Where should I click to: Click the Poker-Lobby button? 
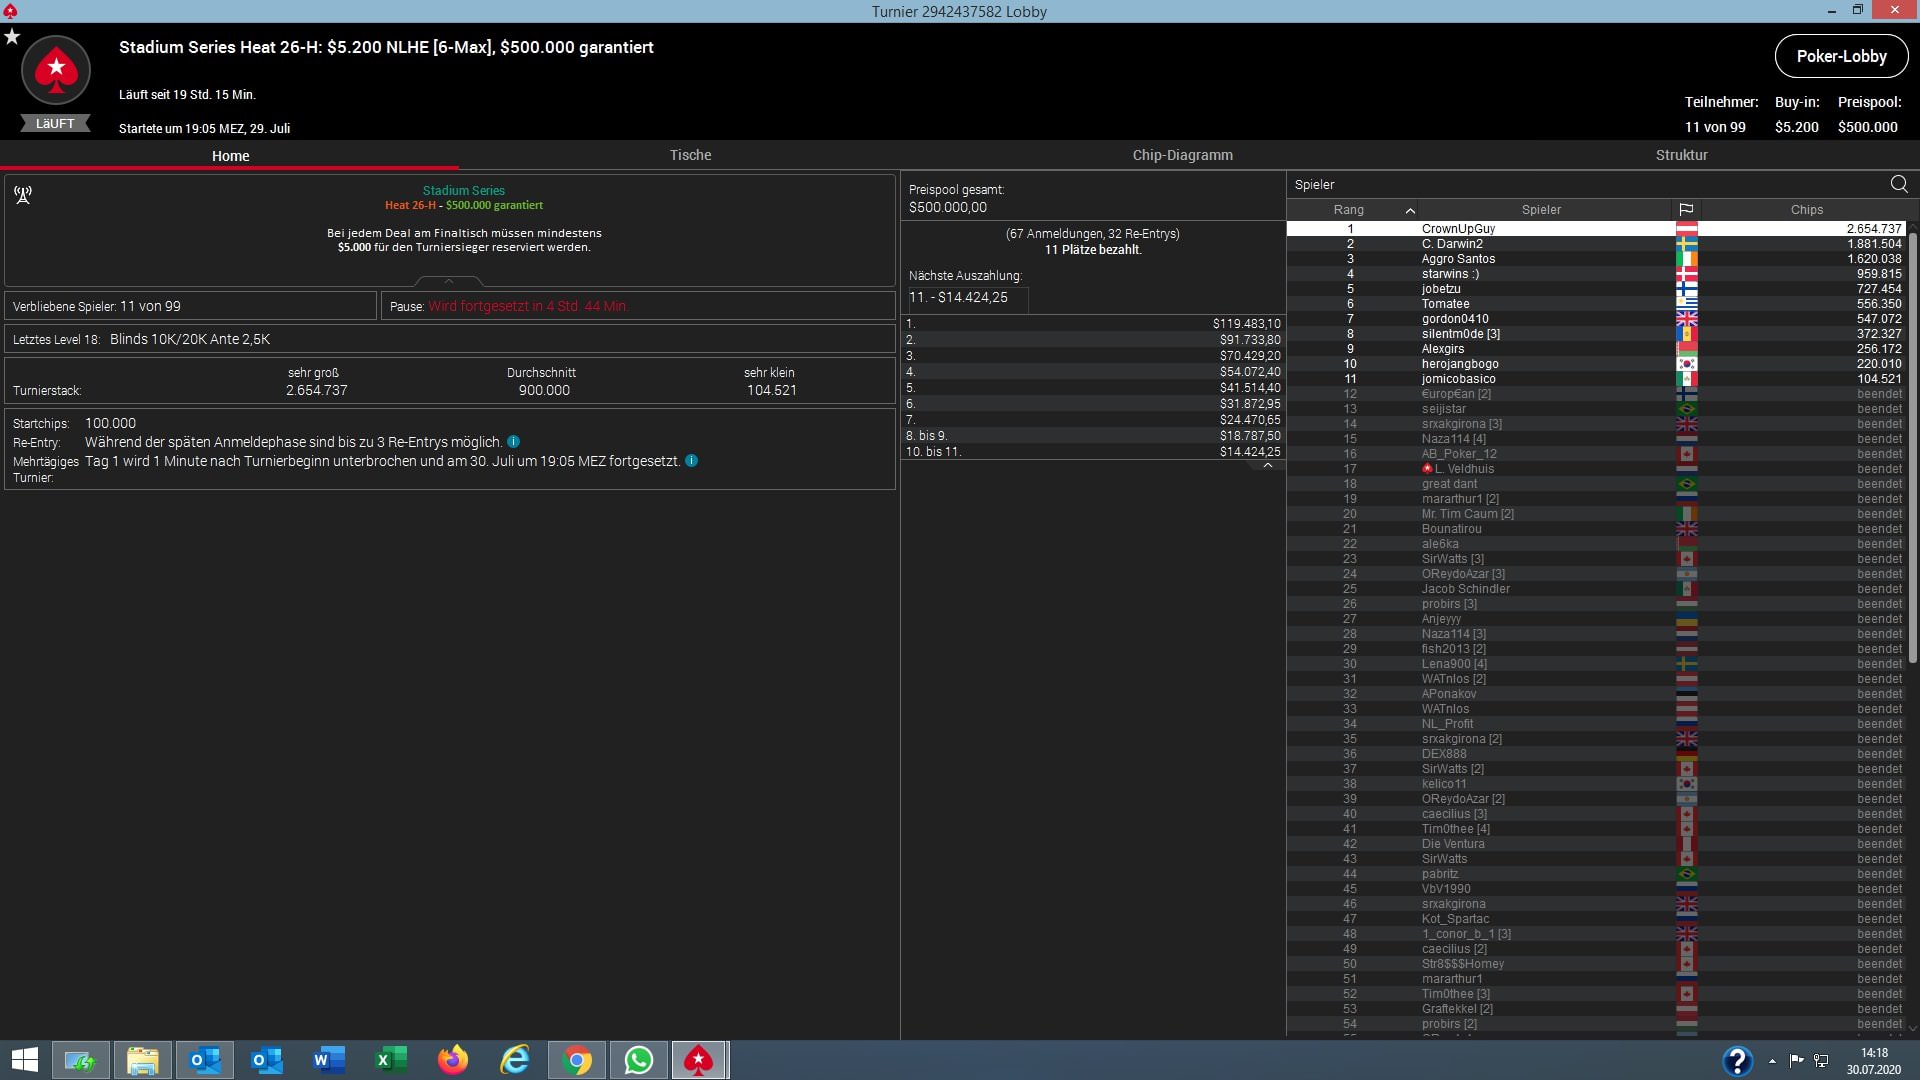point(1841,56)
